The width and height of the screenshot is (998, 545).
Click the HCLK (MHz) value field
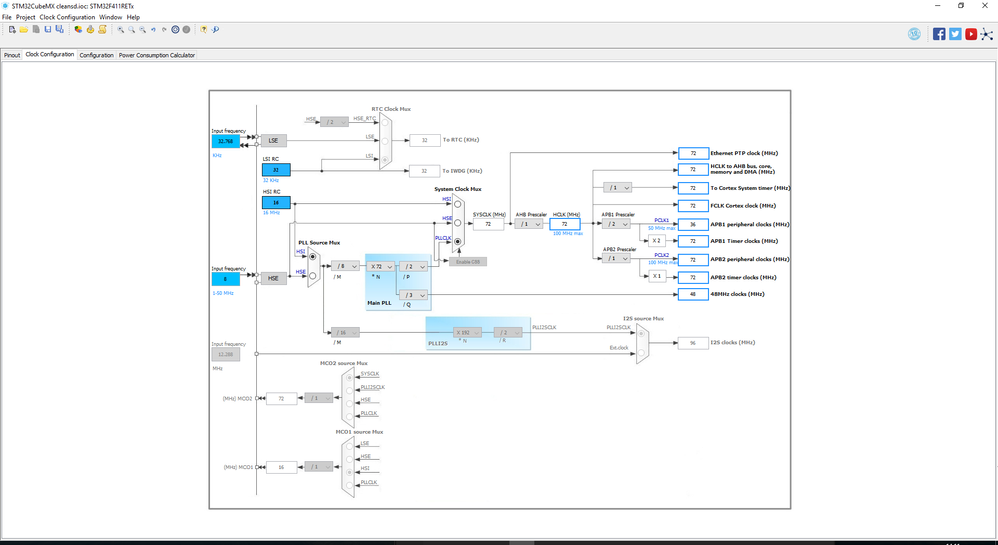coord(565,224)
